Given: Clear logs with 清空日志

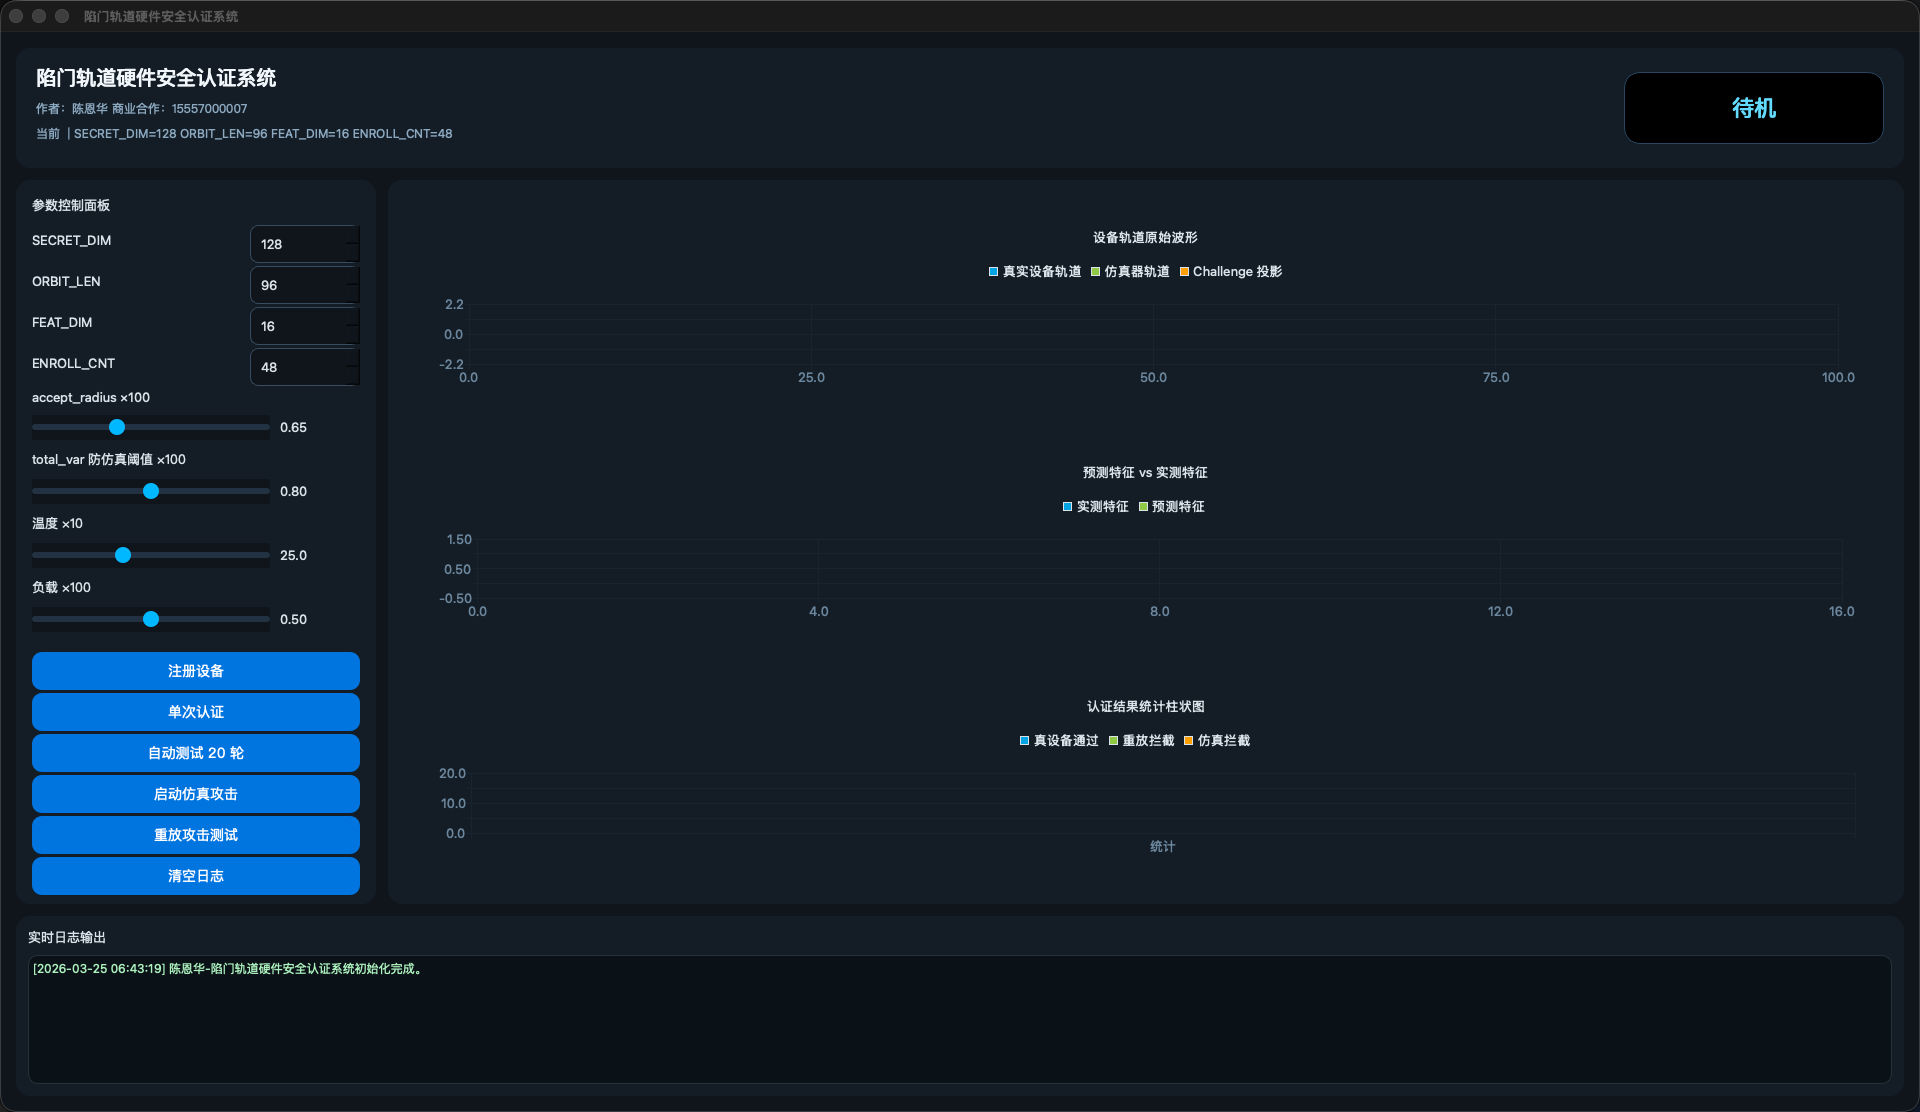Looking at the screenshot, I should coord(196,876).
